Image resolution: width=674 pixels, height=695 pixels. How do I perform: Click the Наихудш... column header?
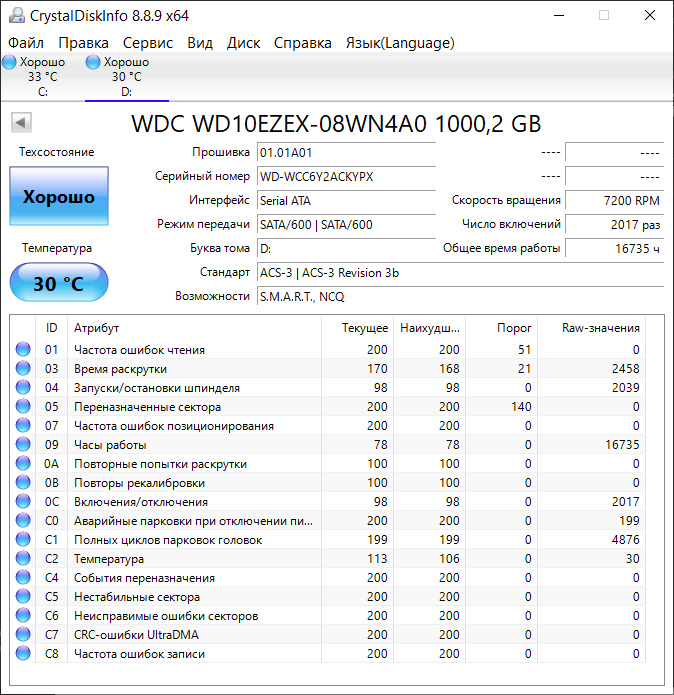pyautogui.click(x=429, y=328)
